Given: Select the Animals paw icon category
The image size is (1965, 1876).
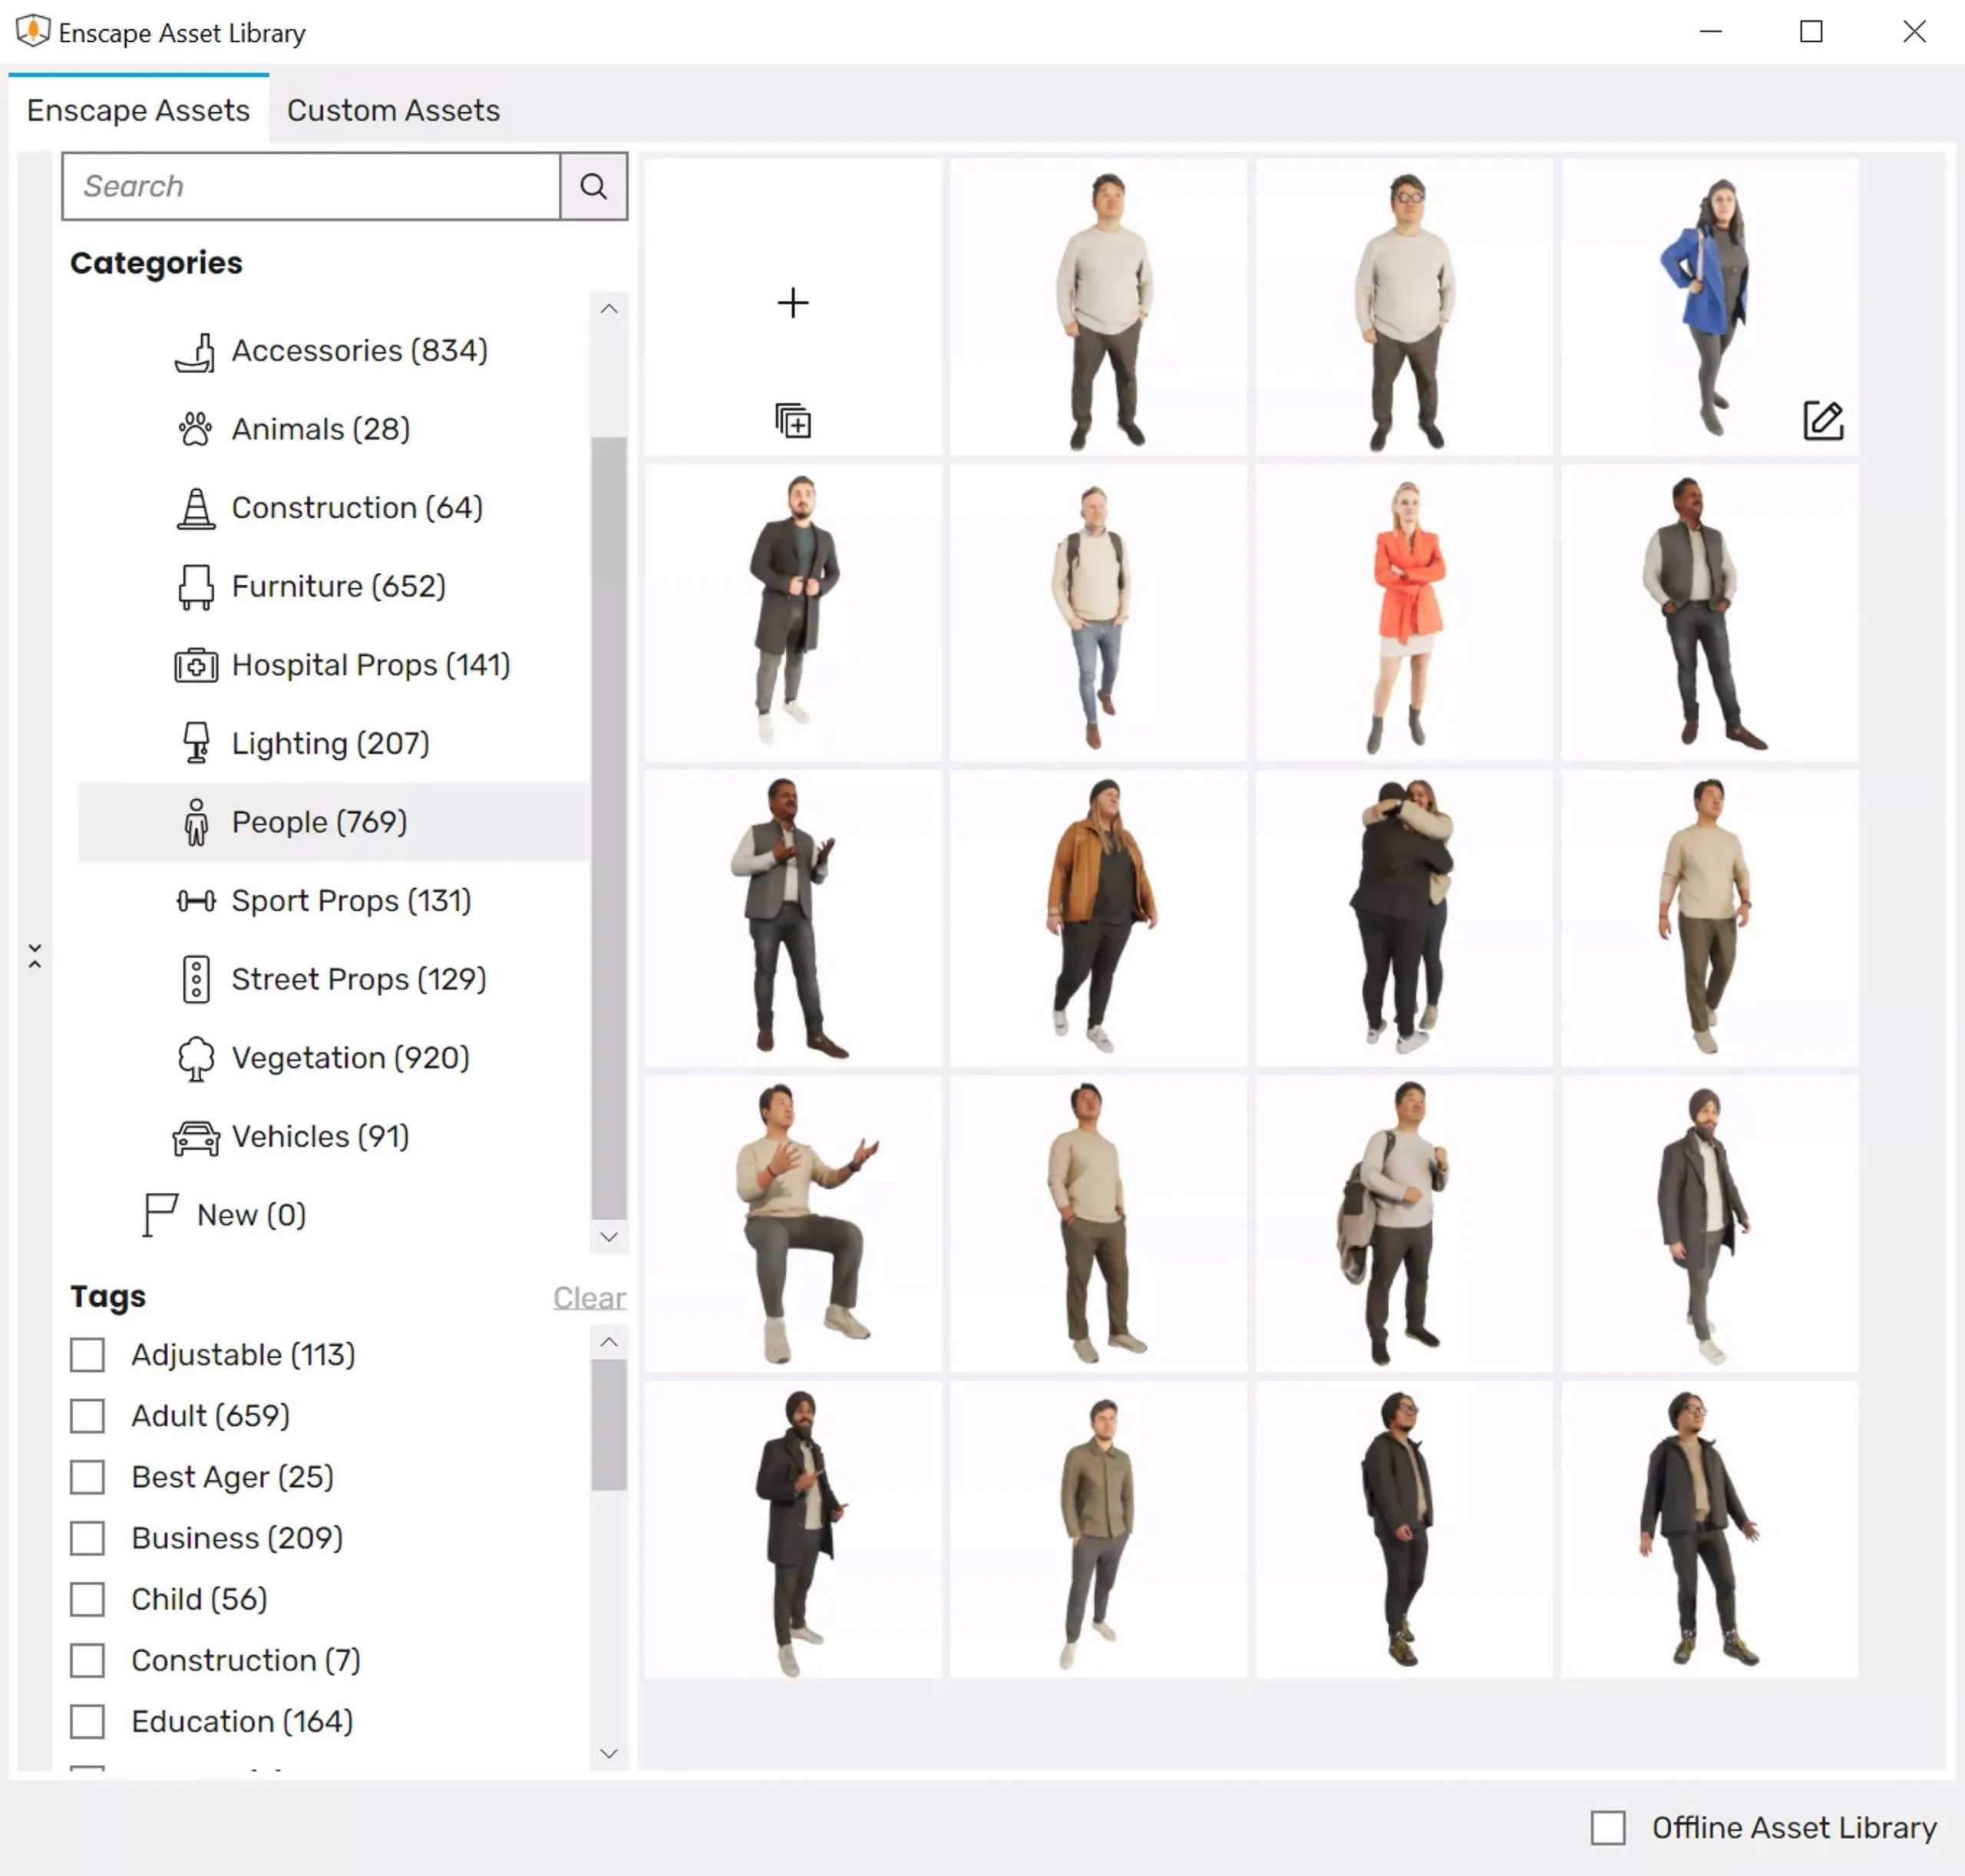Looking at the screenshot, I should click(195, 429).
